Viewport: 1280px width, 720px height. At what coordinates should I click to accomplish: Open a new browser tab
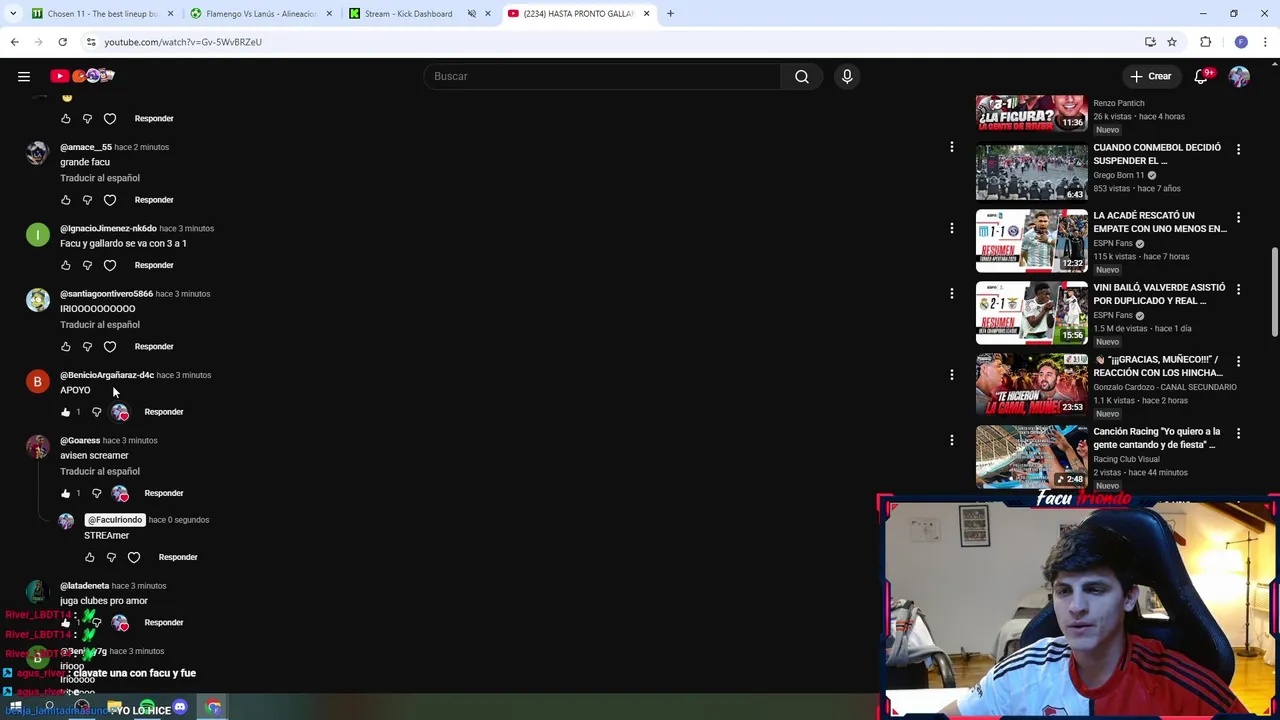click(670, 14)
